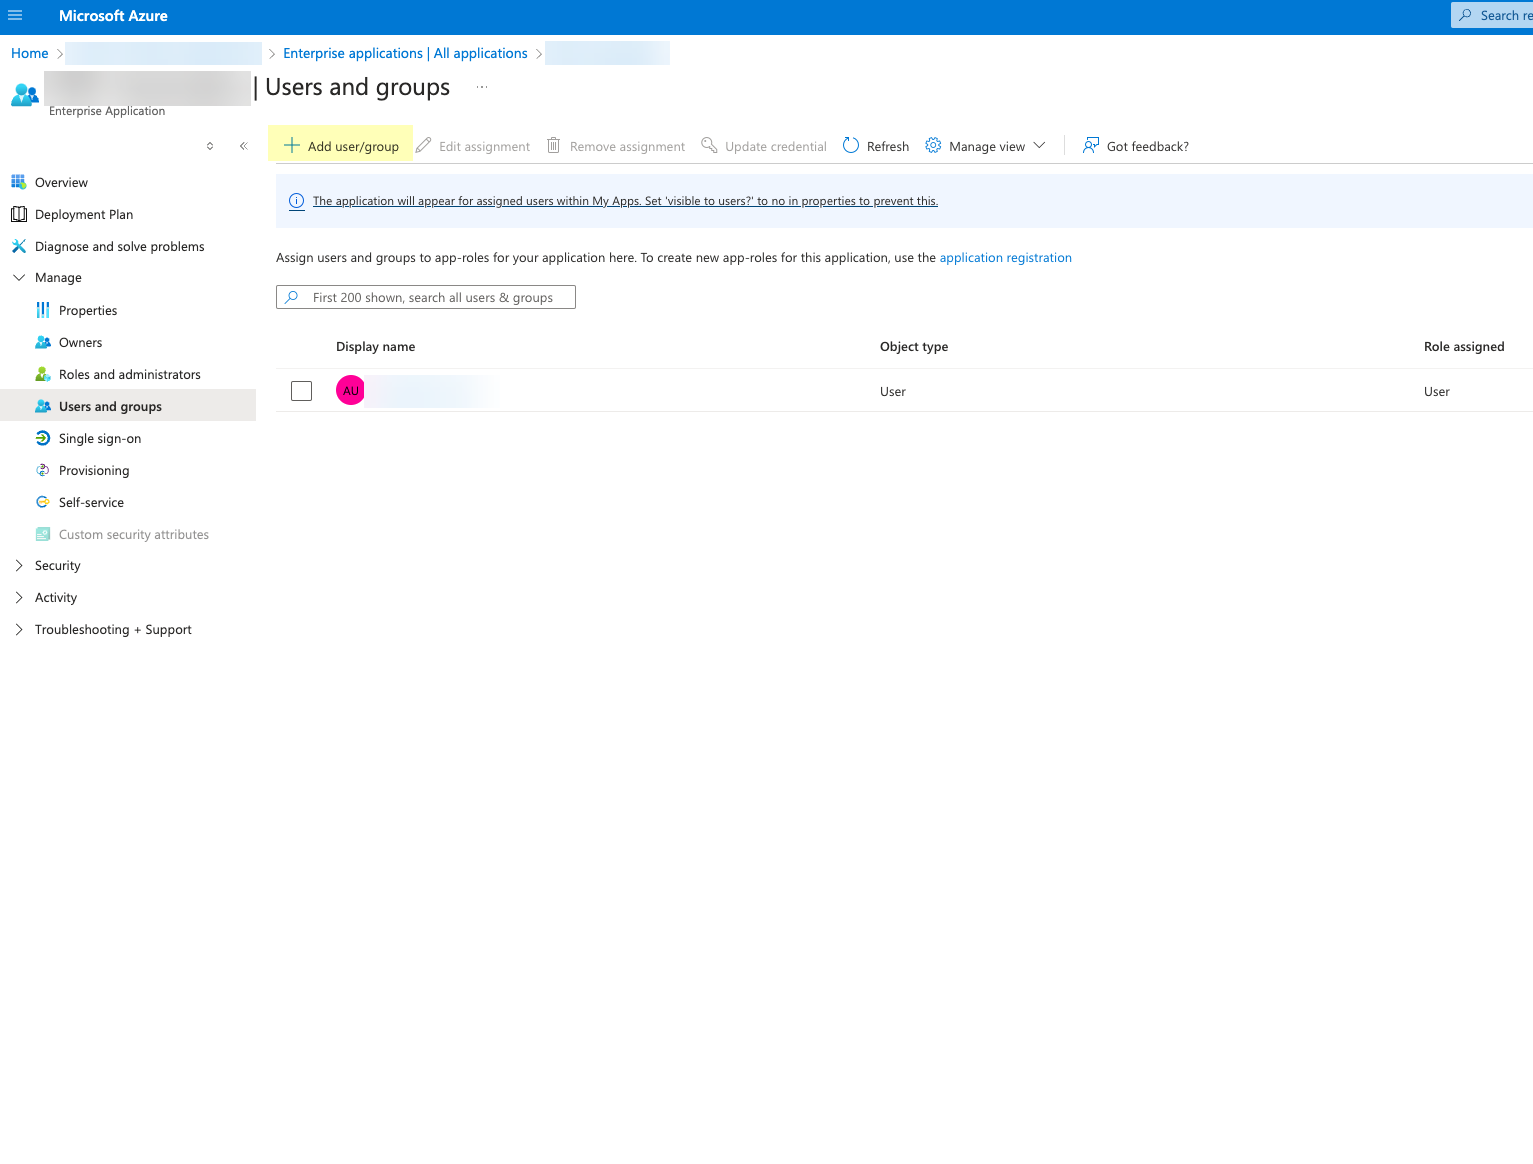
Task: Go to Owners in the sidebar
Action: click(x=80, y=343)
